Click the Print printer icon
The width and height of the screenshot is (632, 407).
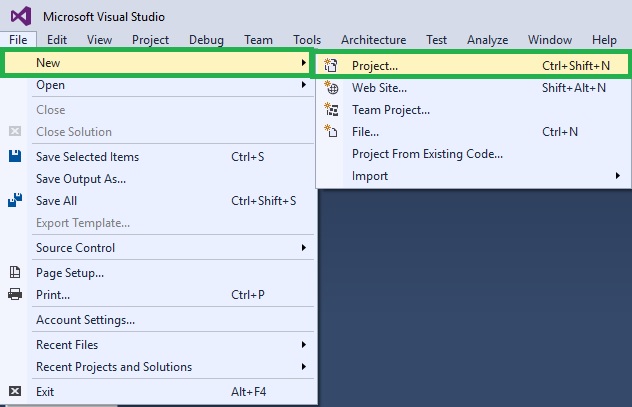[15, 294]
